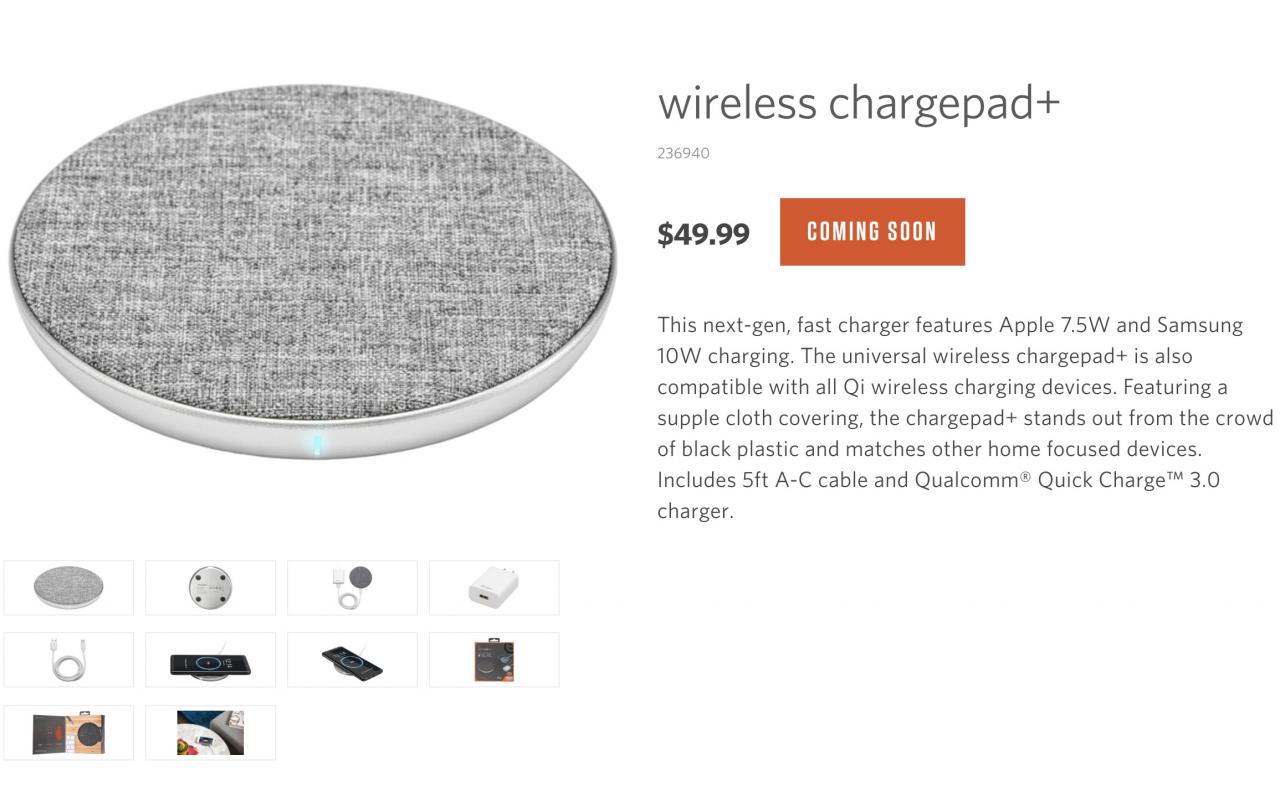The image size is (1280, 807).
Task: Select the white wall charger thumbnail
Action: (494, 587)
